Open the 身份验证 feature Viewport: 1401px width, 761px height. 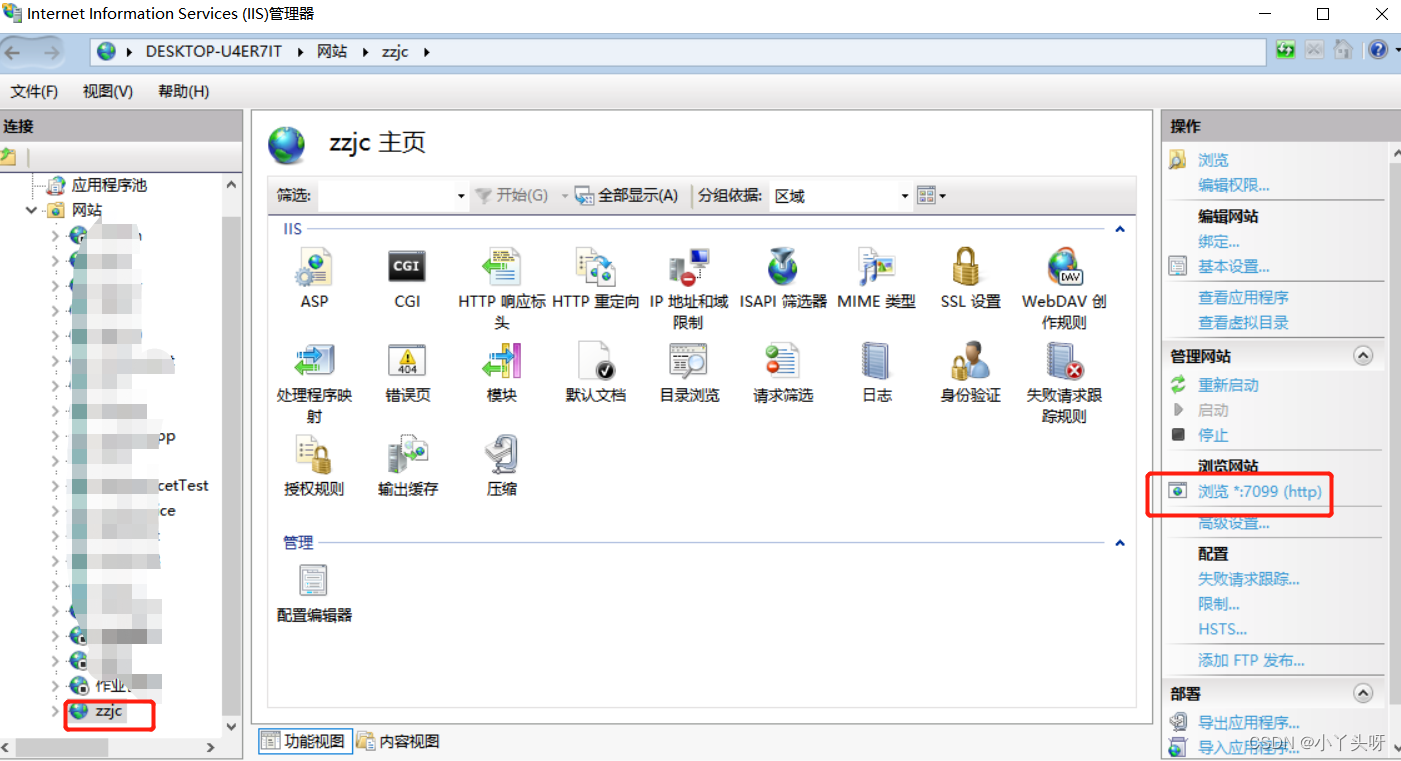[x=970, y=373]
